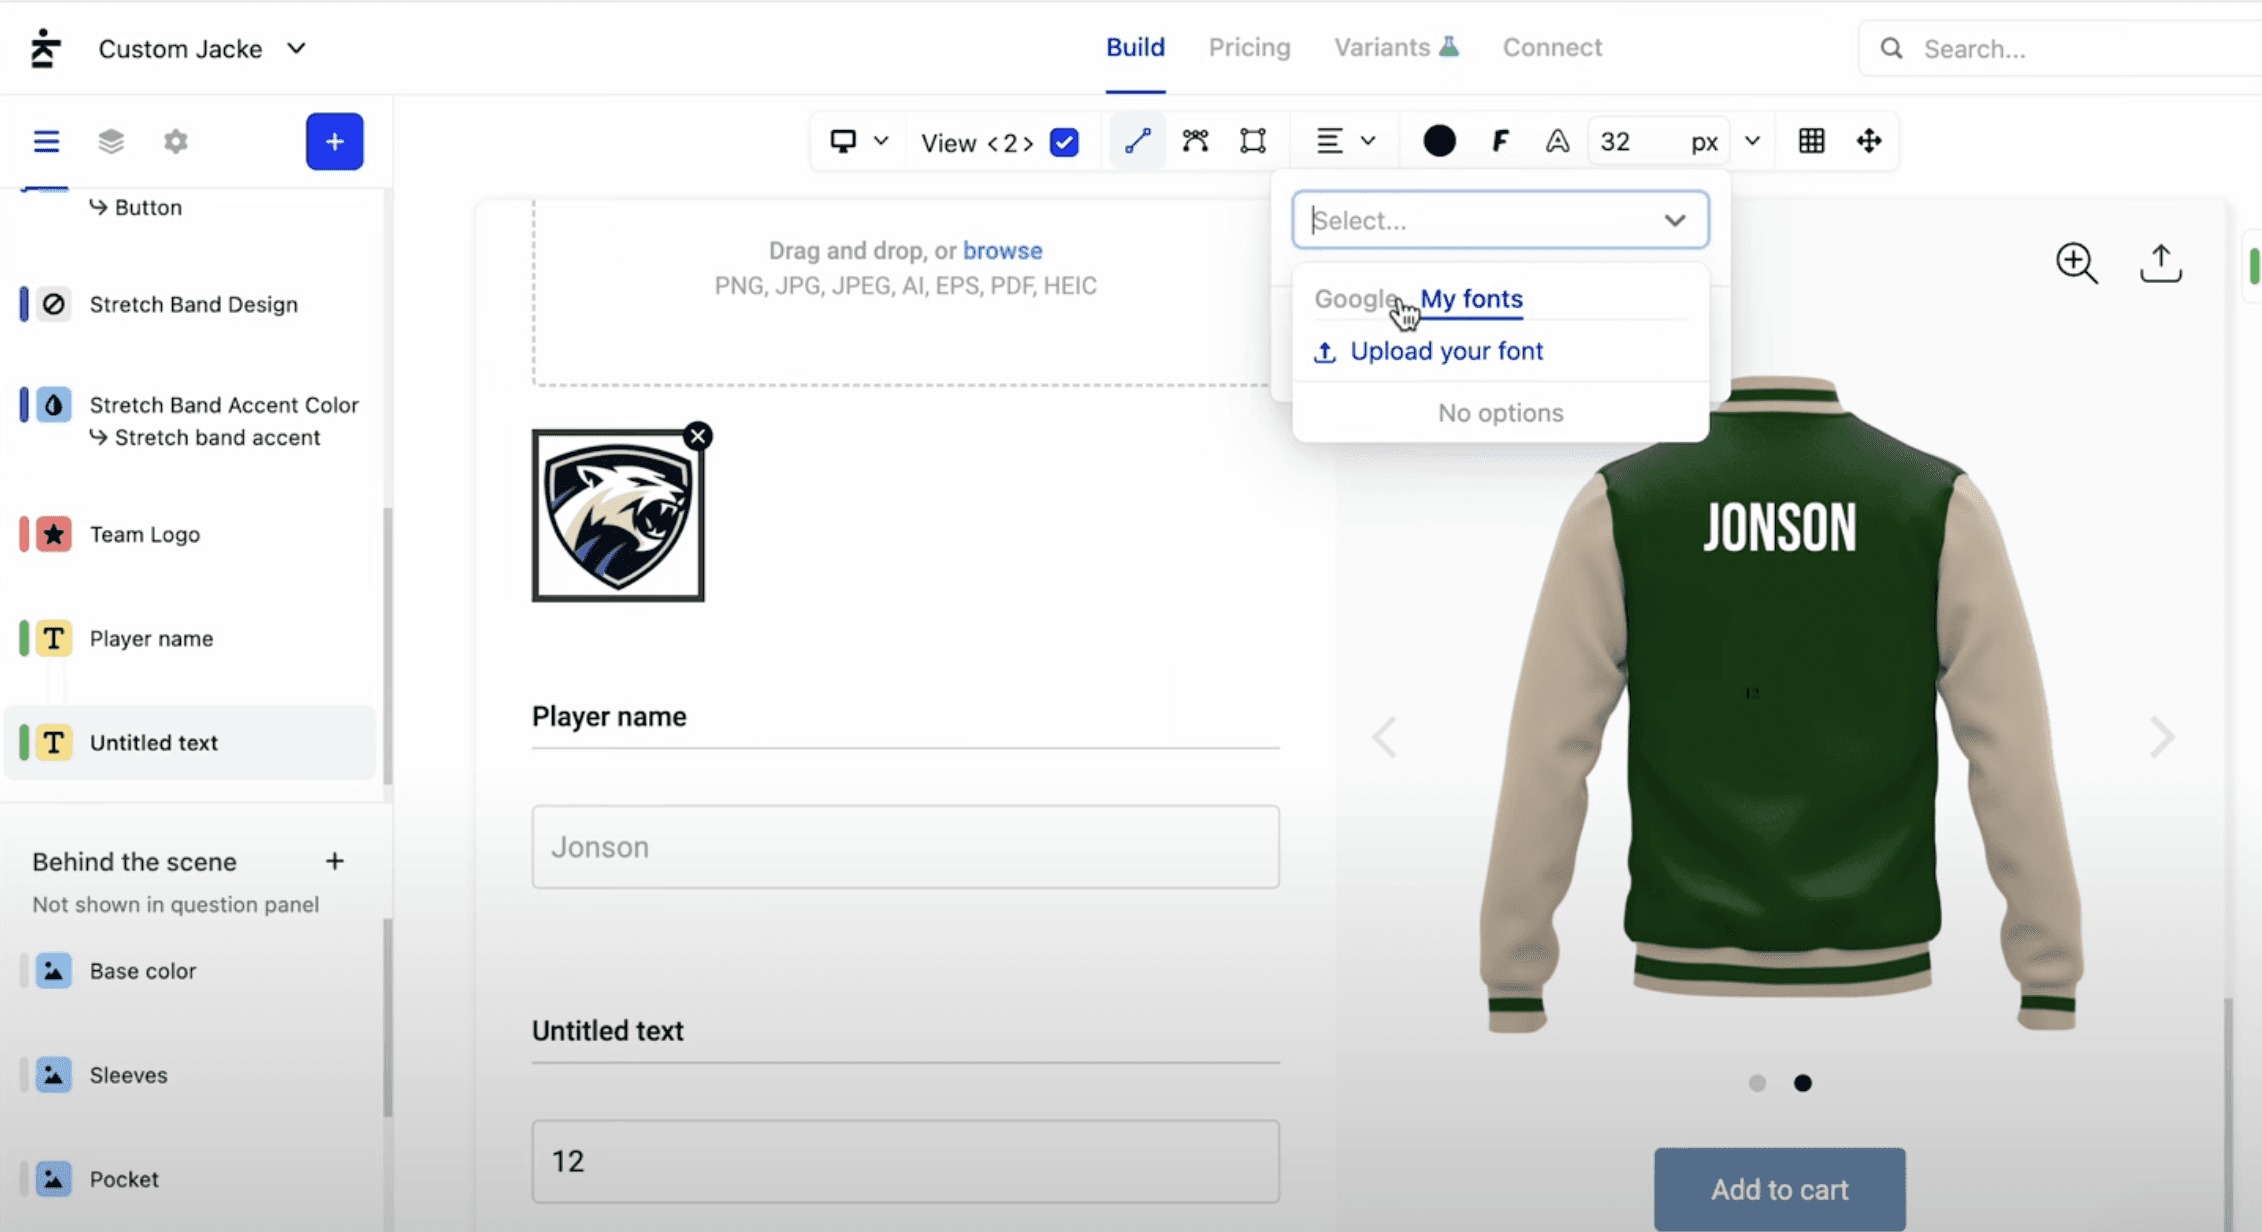
Task: Click Upload your font link
Action: 1428,351
